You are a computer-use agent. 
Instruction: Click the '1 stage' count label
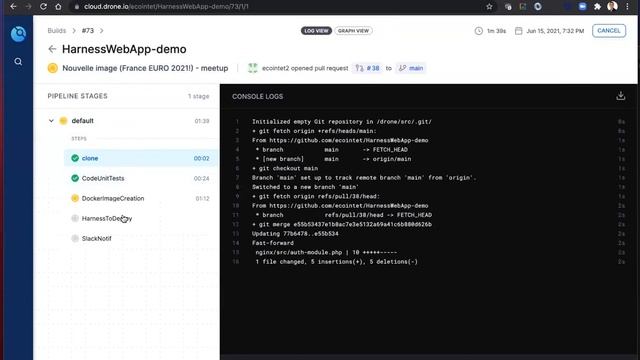pos(198,96)
